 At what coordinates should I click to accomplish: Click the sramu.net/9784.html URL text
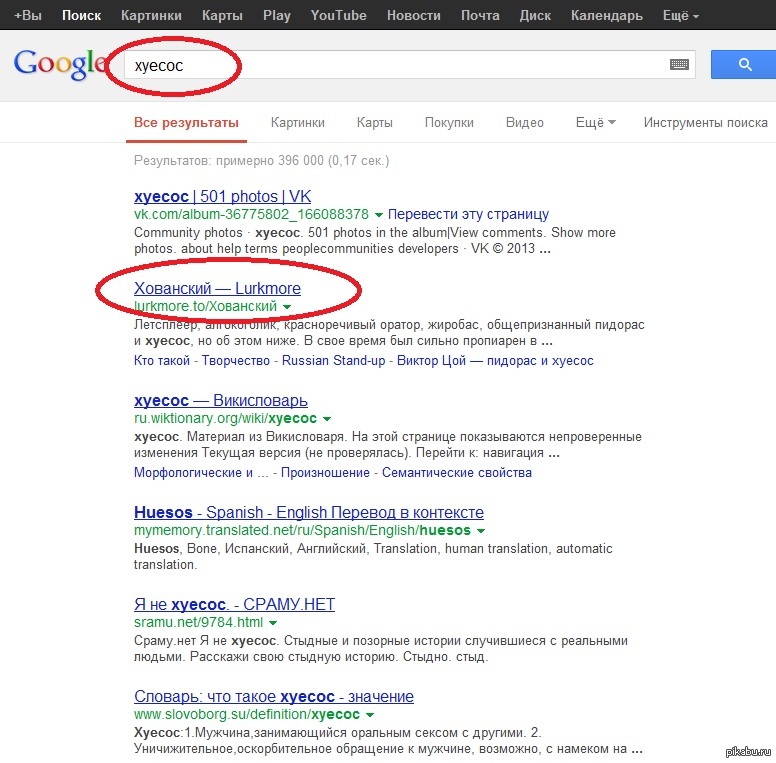tap(198, 622)
